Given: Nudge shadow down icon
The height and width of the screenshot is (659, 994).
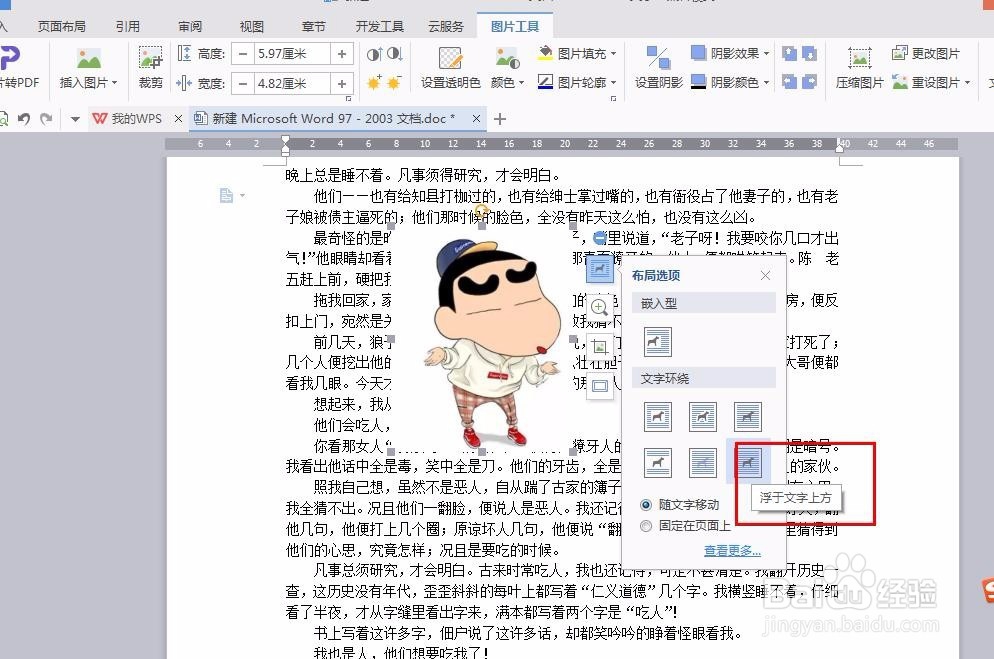Looking at the screenshot, I should pos(810,53).
